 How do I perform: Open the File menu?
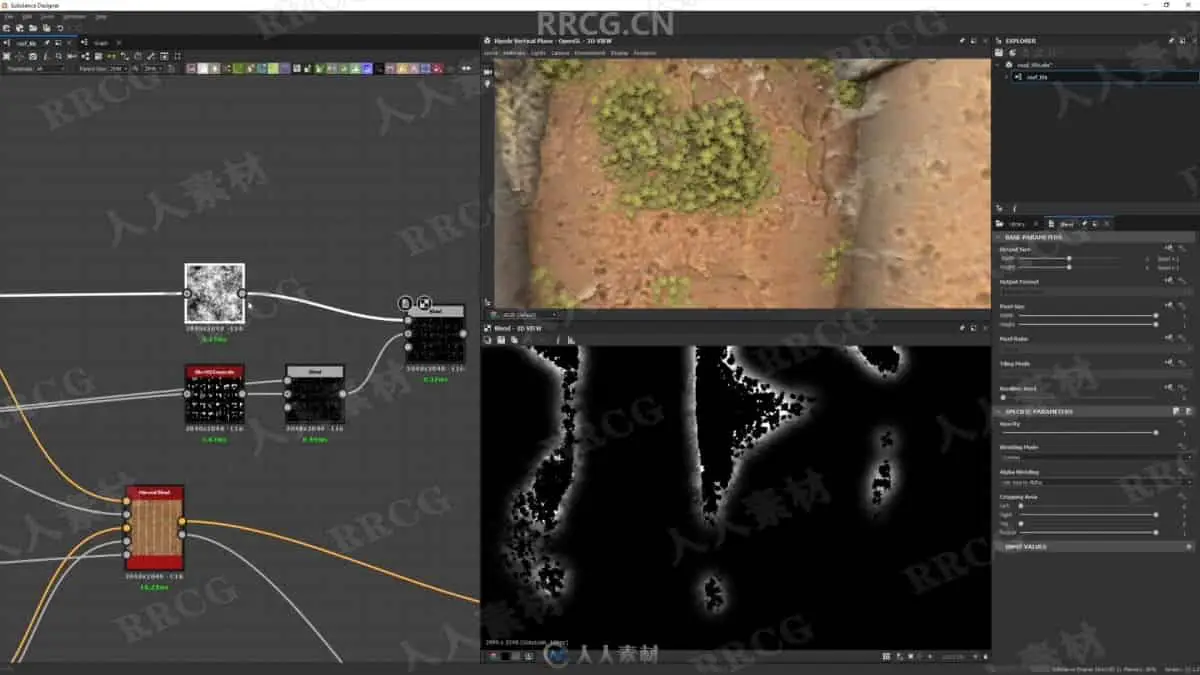pos(9,17)
